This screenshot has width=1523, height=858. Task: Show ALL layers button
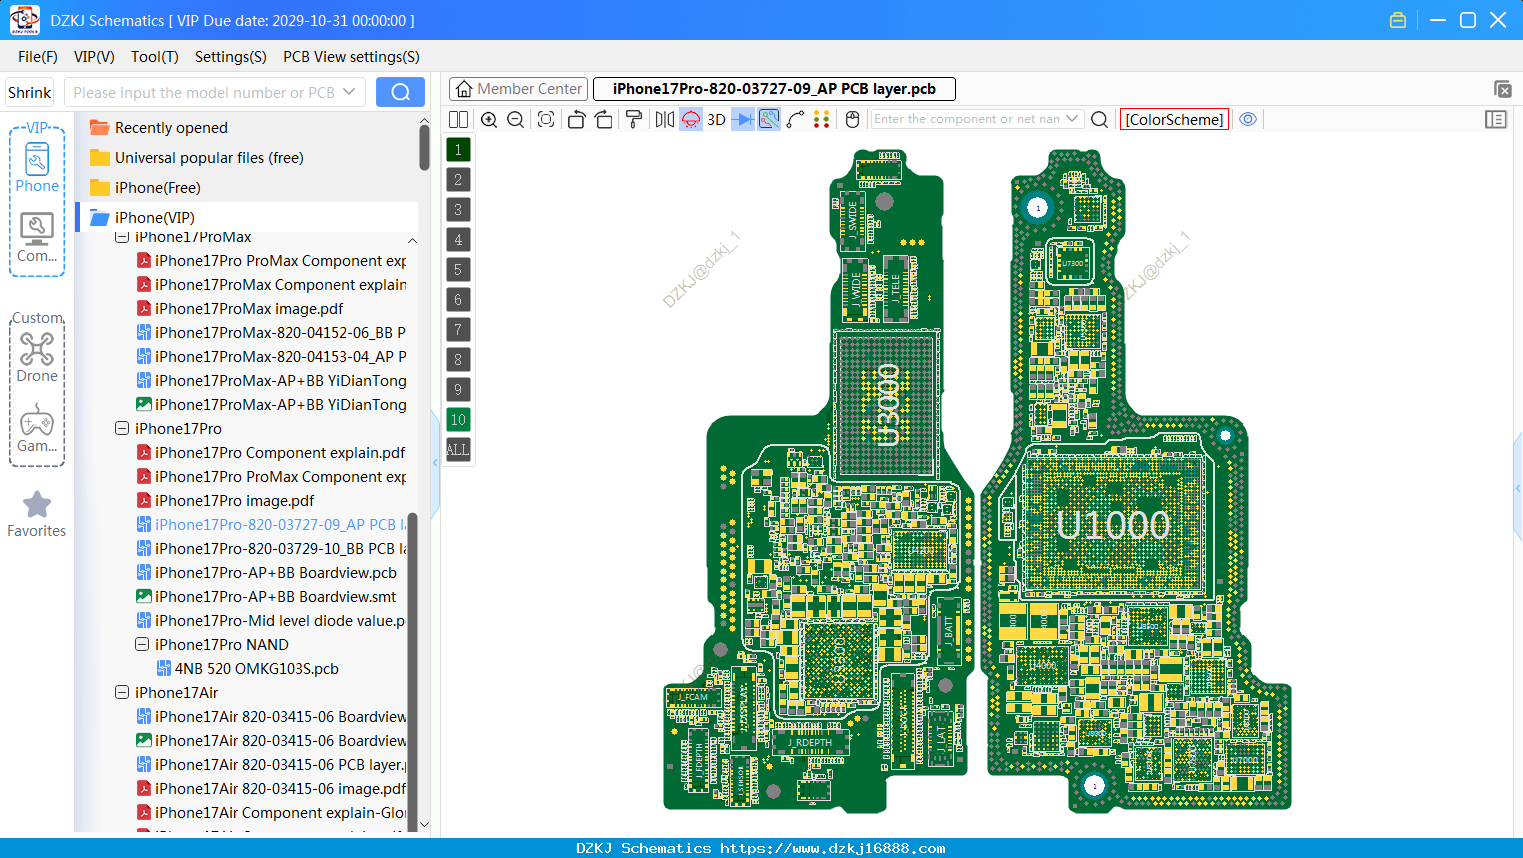click(458, 450)
